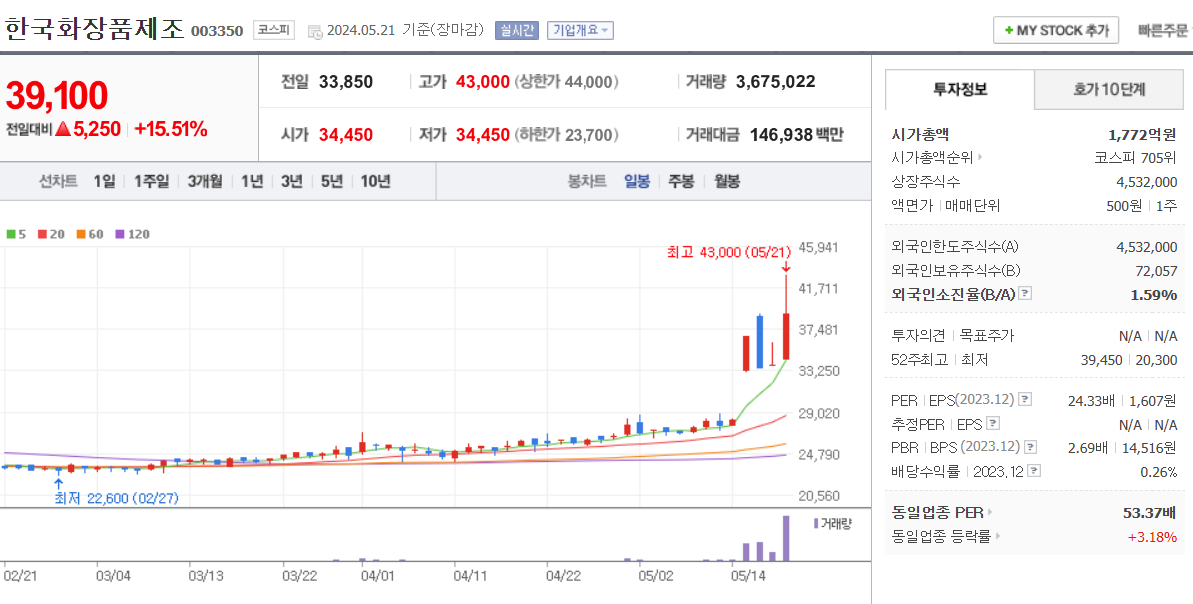1193x604 pixels.
Task: Click current price 39,100
Action: pos(56,96)
